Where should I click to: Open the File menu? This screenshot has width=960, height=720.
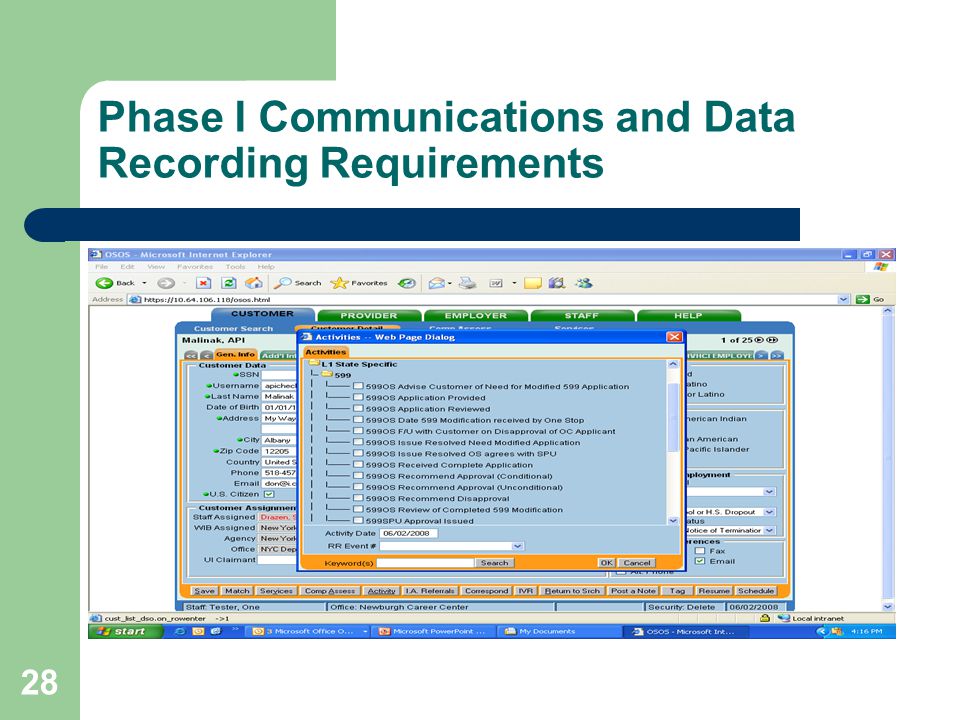tap(102, 267)
